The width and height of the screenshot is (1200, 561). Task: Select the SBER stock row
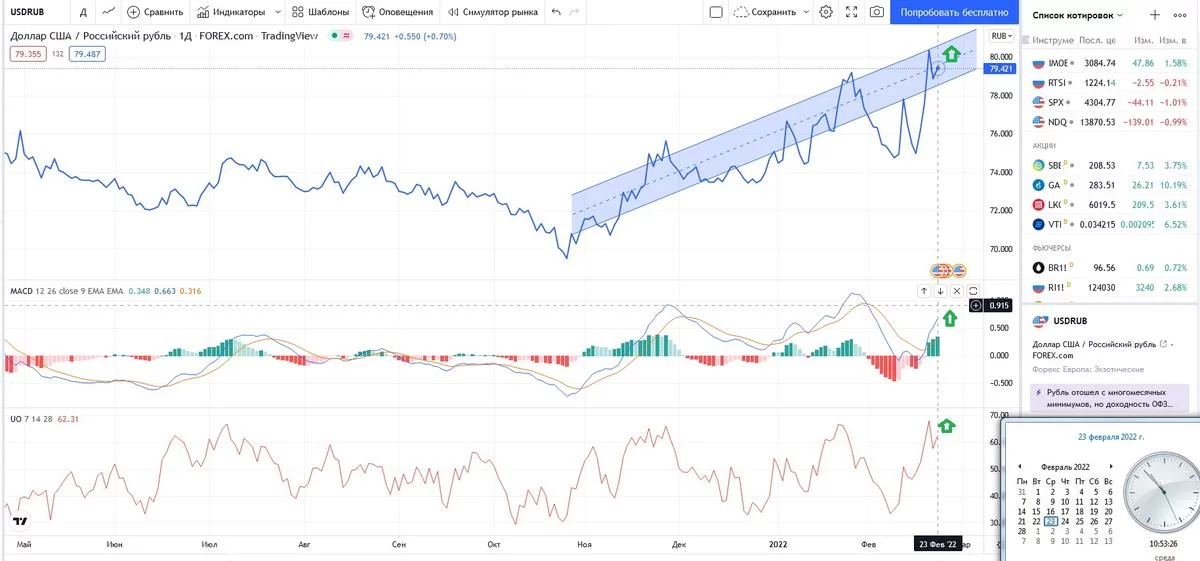click(x=1110, y=165)
